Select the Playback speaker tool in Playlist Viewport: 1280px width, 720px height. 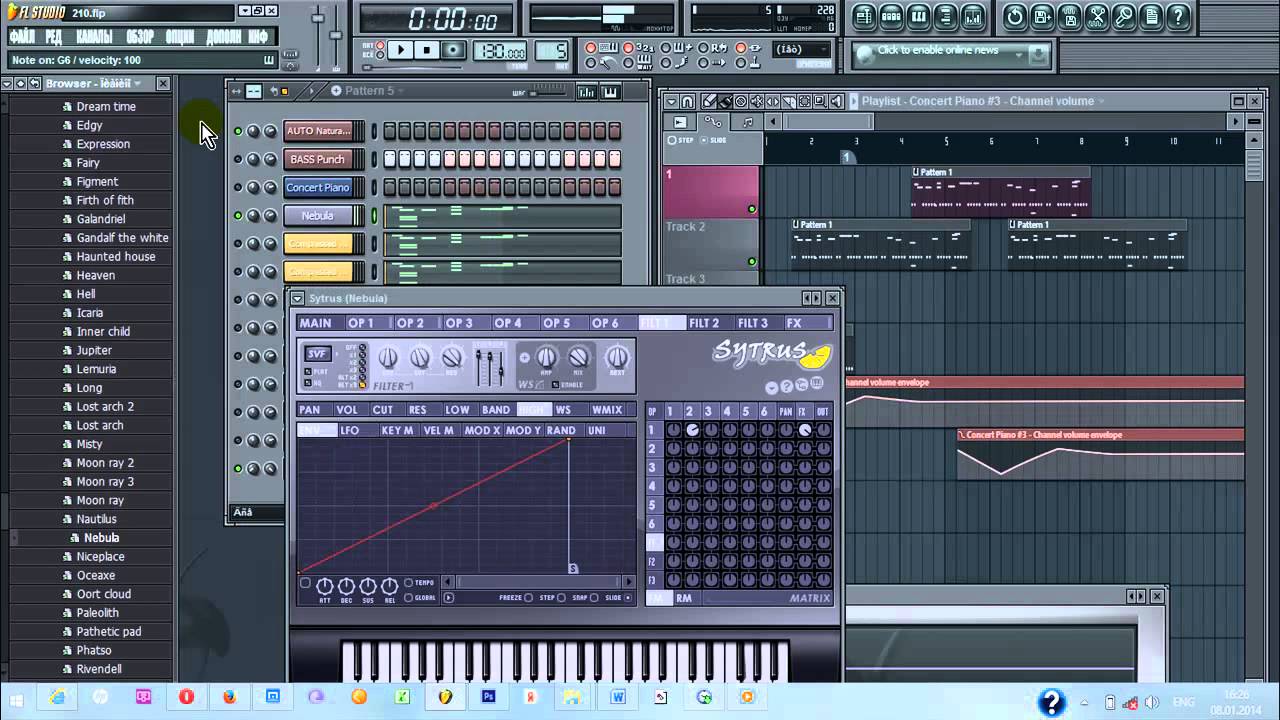point(836,101)
